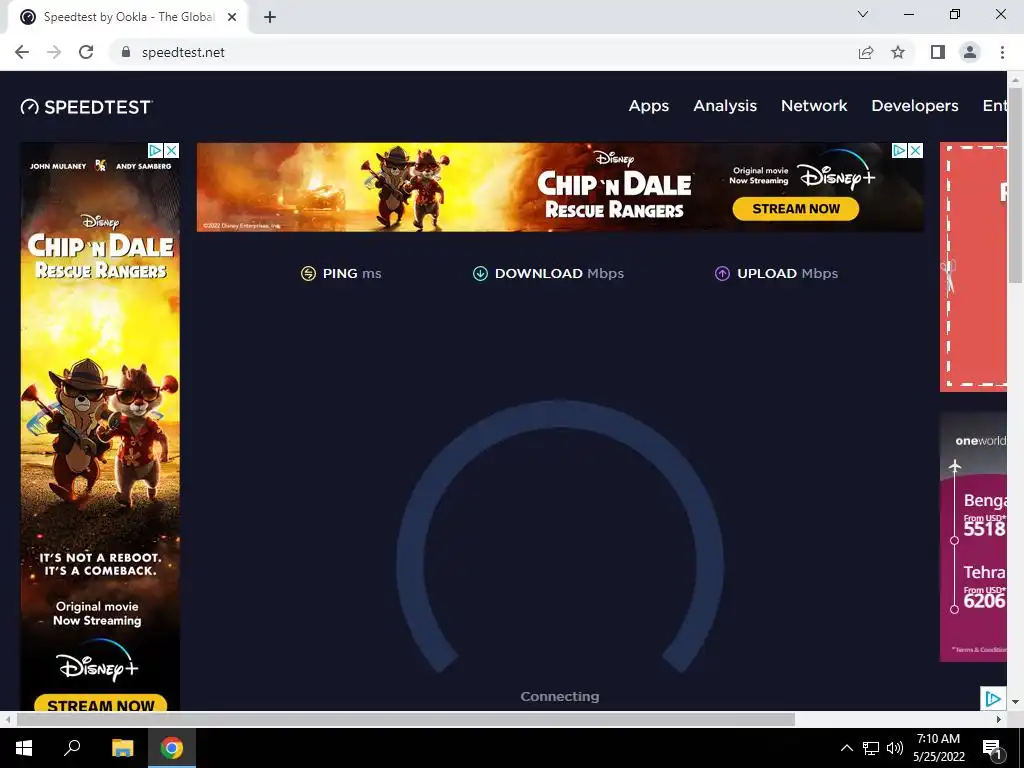The image size is (1024, 768).
Task: Close the top Chip 'n Dale banner ad
Action: coord(916,150)
